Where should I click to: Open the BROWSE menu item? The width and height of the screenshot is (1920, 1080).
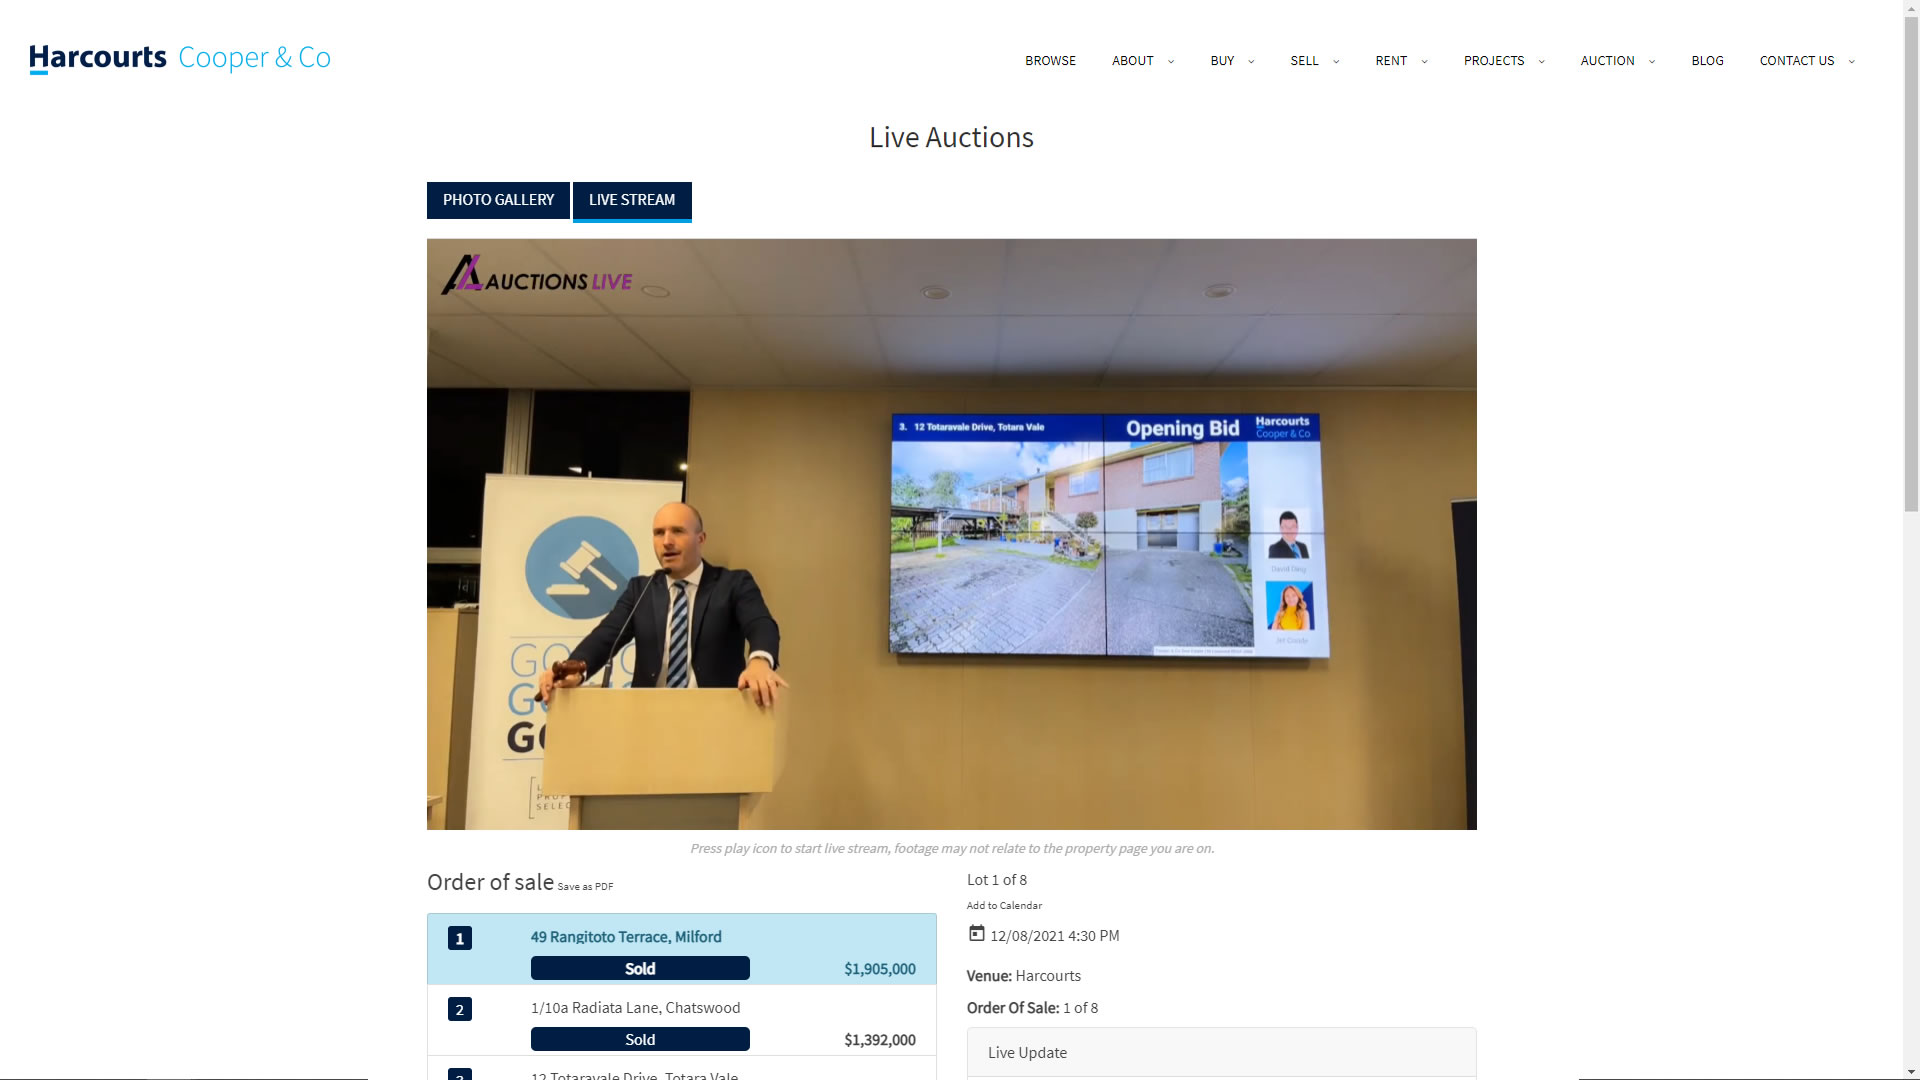[1050, 60]
